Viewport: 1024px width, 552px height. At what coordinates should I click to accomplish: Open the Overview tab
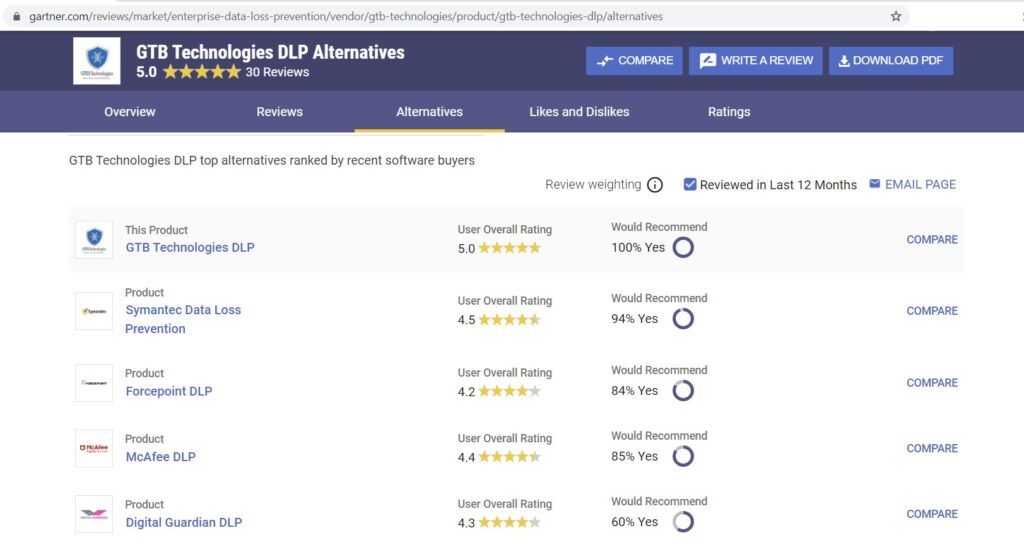(130, 112)
